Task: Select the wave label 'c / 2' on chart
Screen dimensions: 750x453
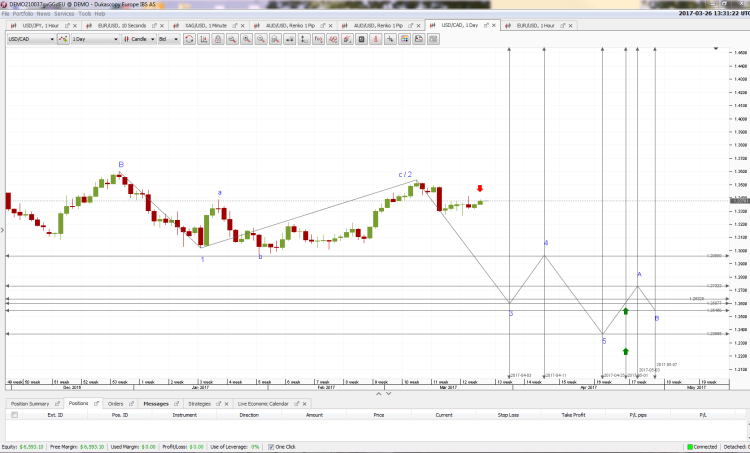Action: coord(405,175)
